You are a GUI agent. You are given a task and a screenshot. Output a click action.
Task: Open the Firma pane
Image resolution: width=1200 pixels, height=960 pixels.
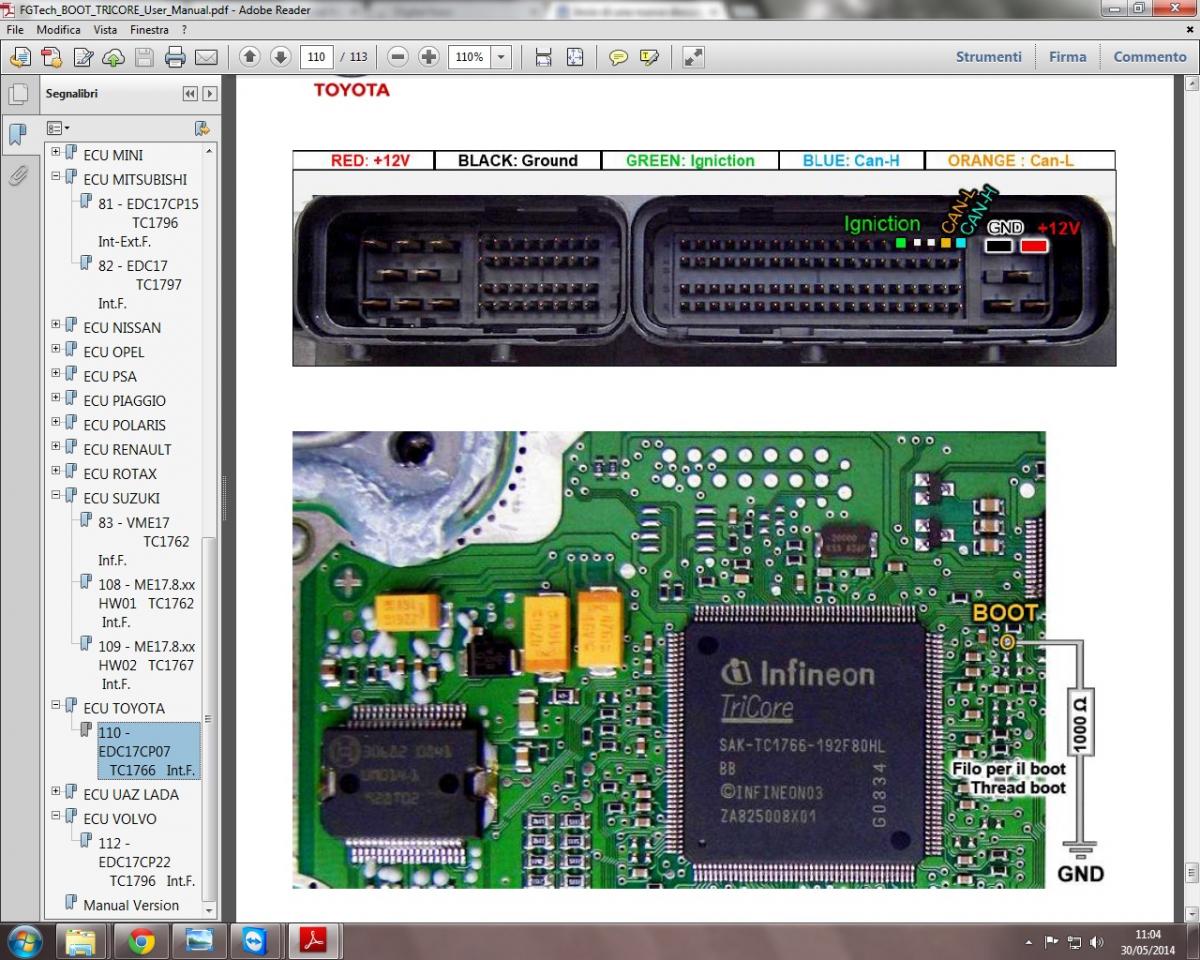pos(1067,57)
